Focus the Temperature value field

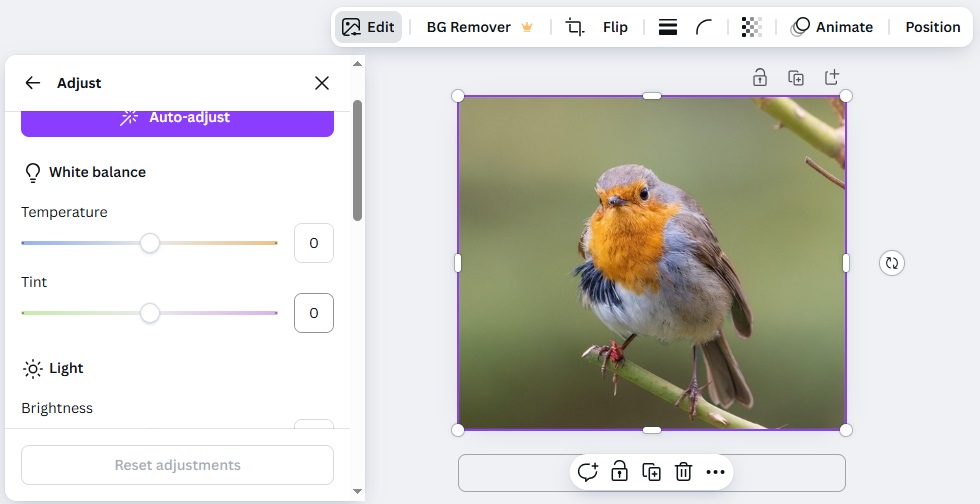click(x=314, y=243)
